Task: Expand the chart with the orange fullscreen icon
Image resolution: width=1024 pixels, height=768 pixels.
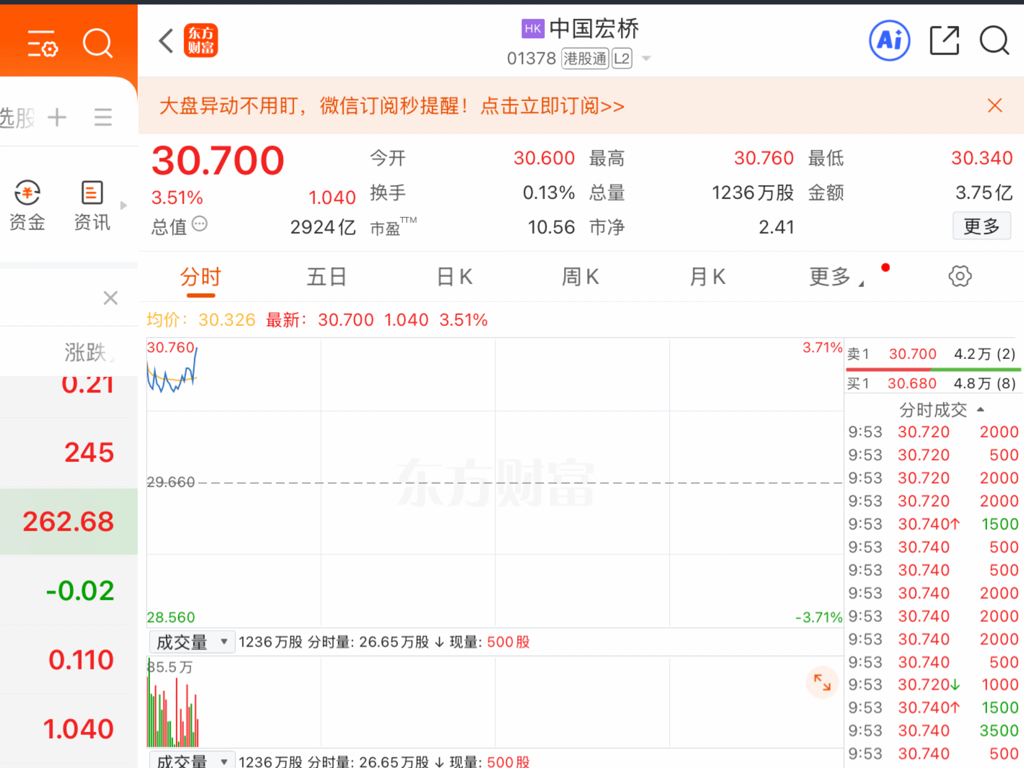Action: tap(822, 682)
